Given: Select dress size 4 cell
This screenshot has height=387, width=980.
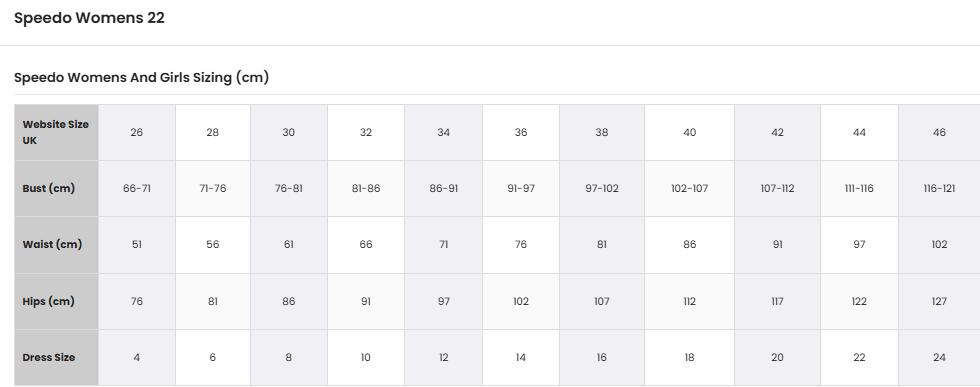Looking at the screenshot, I should (137, 358).
